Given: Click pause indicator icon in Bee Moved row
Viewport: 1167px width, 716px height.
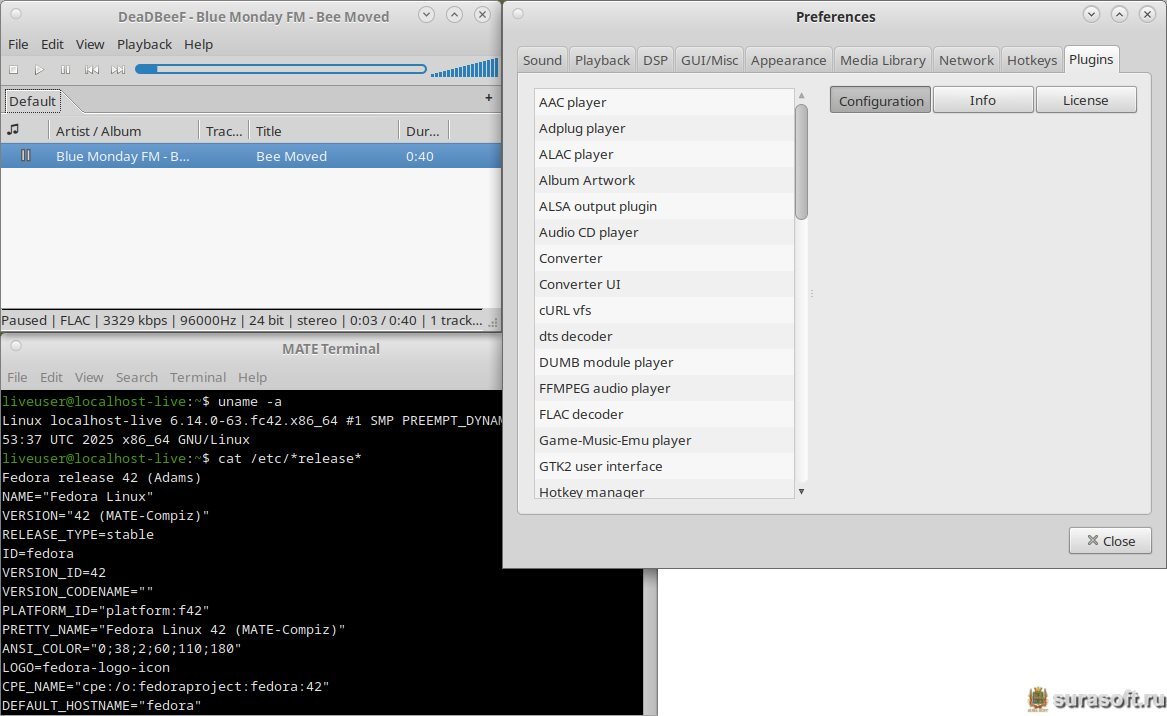Looking at the screenshot, I should 25,156.
